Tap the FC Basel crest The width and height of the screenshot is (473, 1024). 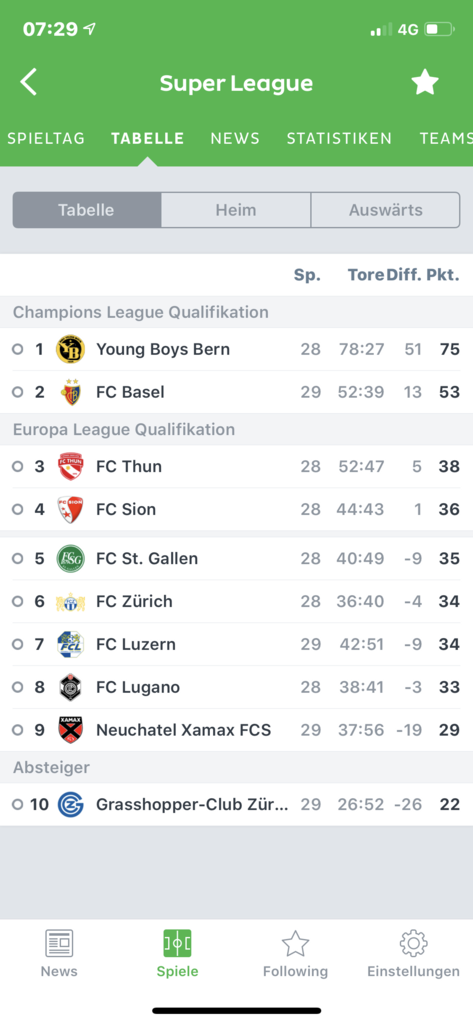point(71,392)
